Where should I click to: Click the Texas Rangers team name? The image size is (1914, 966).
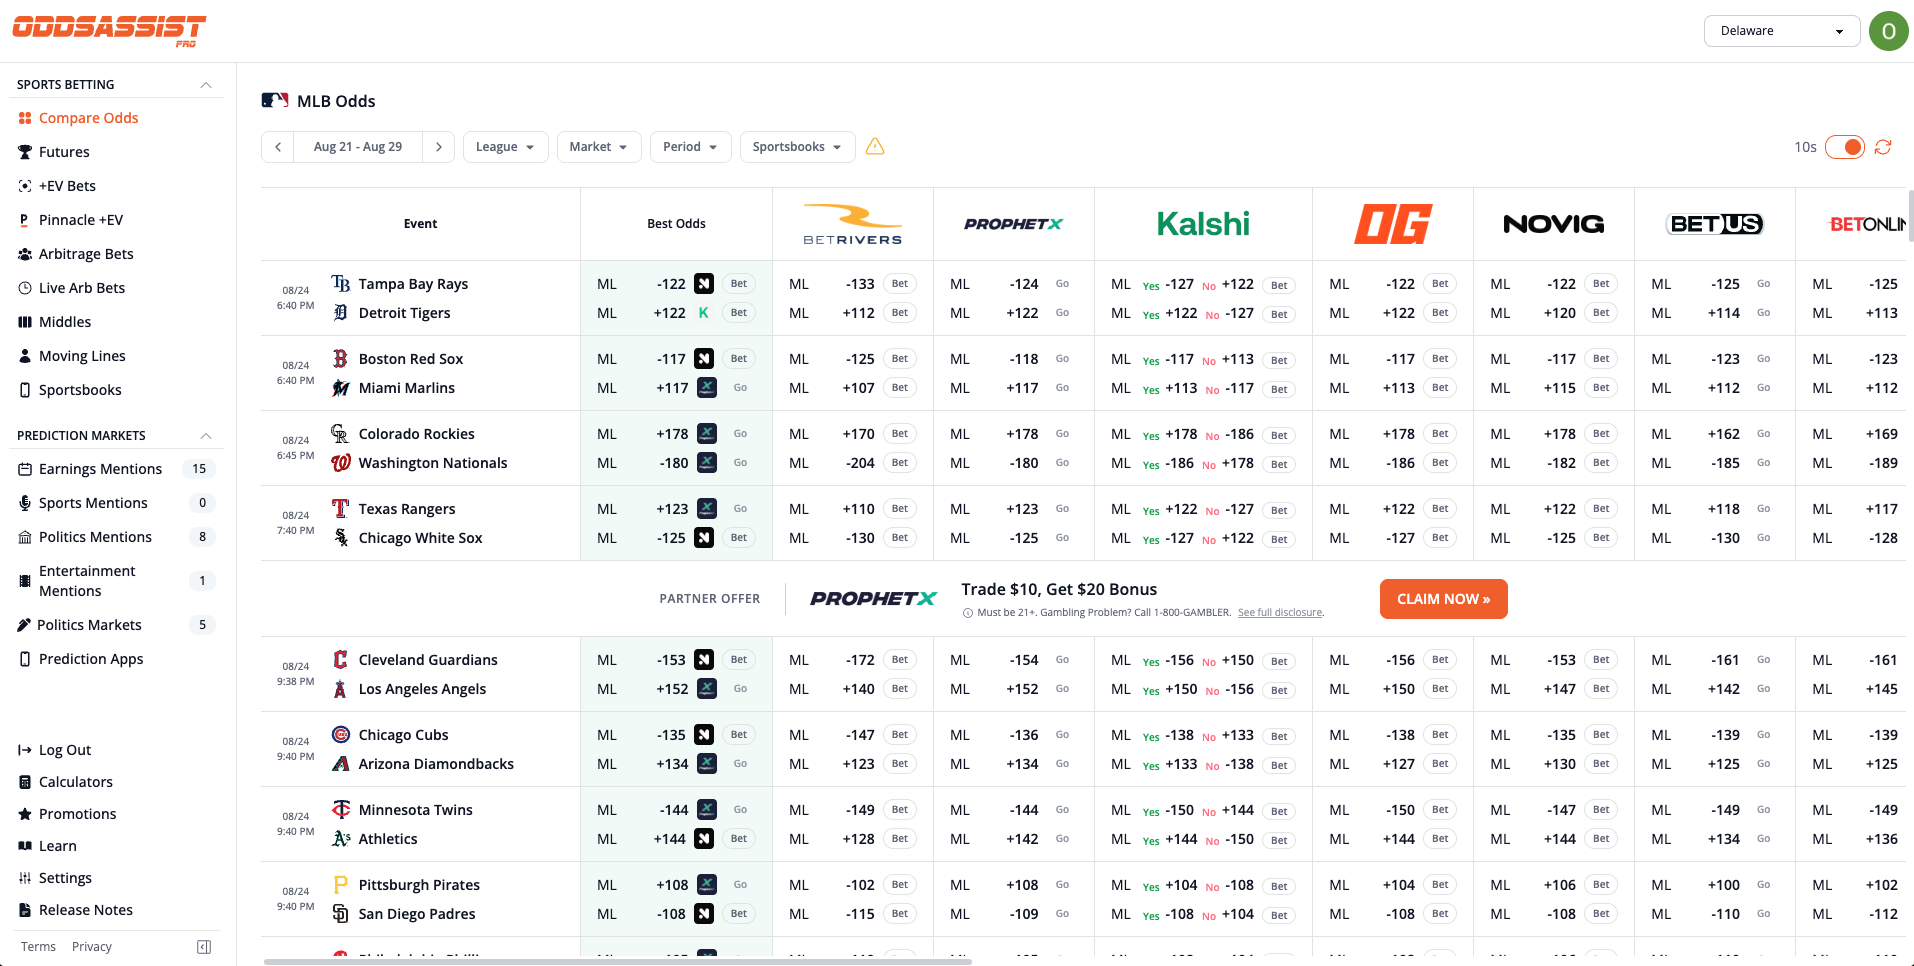(407, 509)
